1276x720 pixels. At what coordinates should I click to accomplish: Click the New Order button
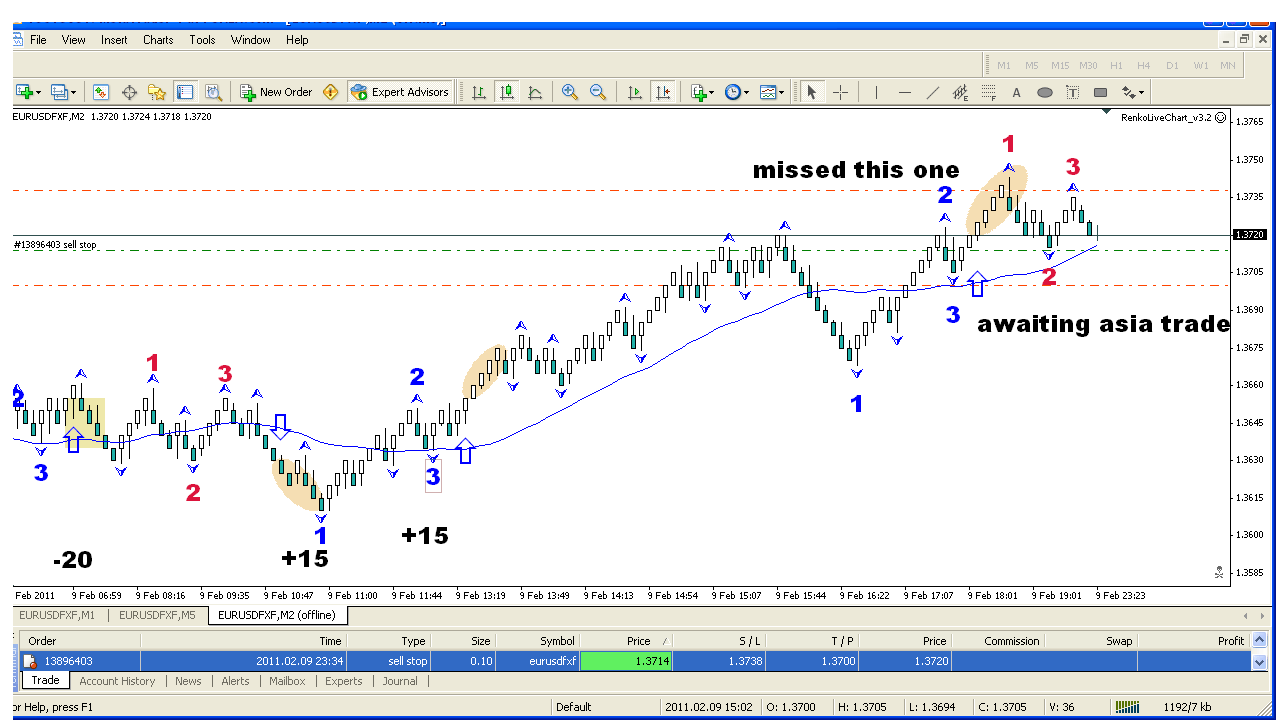click(x=276, y=92)
